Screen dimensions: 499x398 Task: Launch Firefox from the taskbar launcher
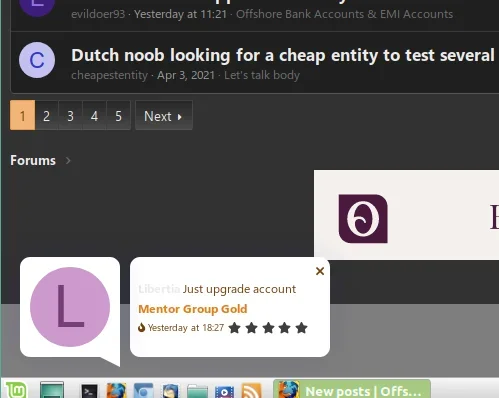tap(116, 391)
